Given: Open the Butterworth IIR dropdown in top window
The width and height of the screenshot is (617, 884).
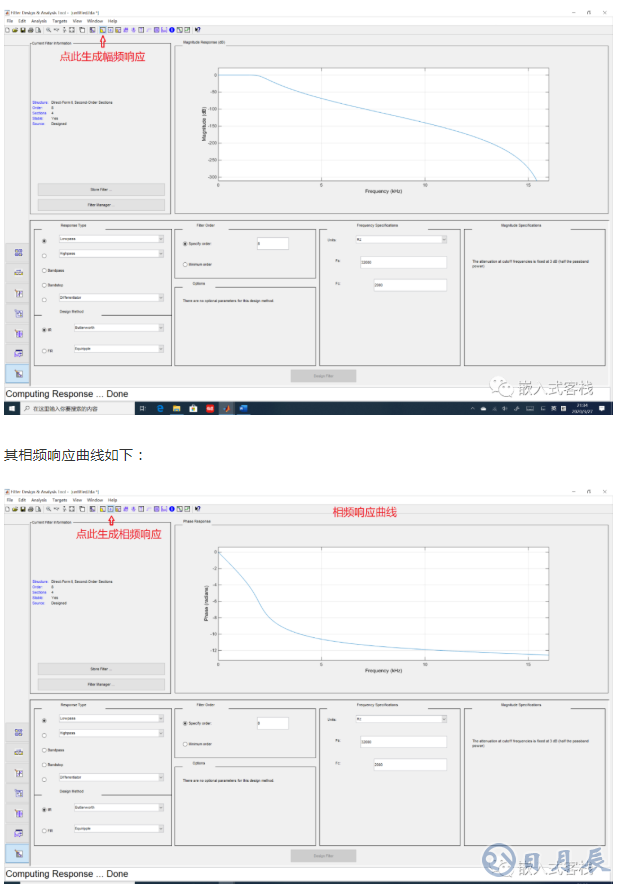Looking at the screenshot, I should 162,328.
